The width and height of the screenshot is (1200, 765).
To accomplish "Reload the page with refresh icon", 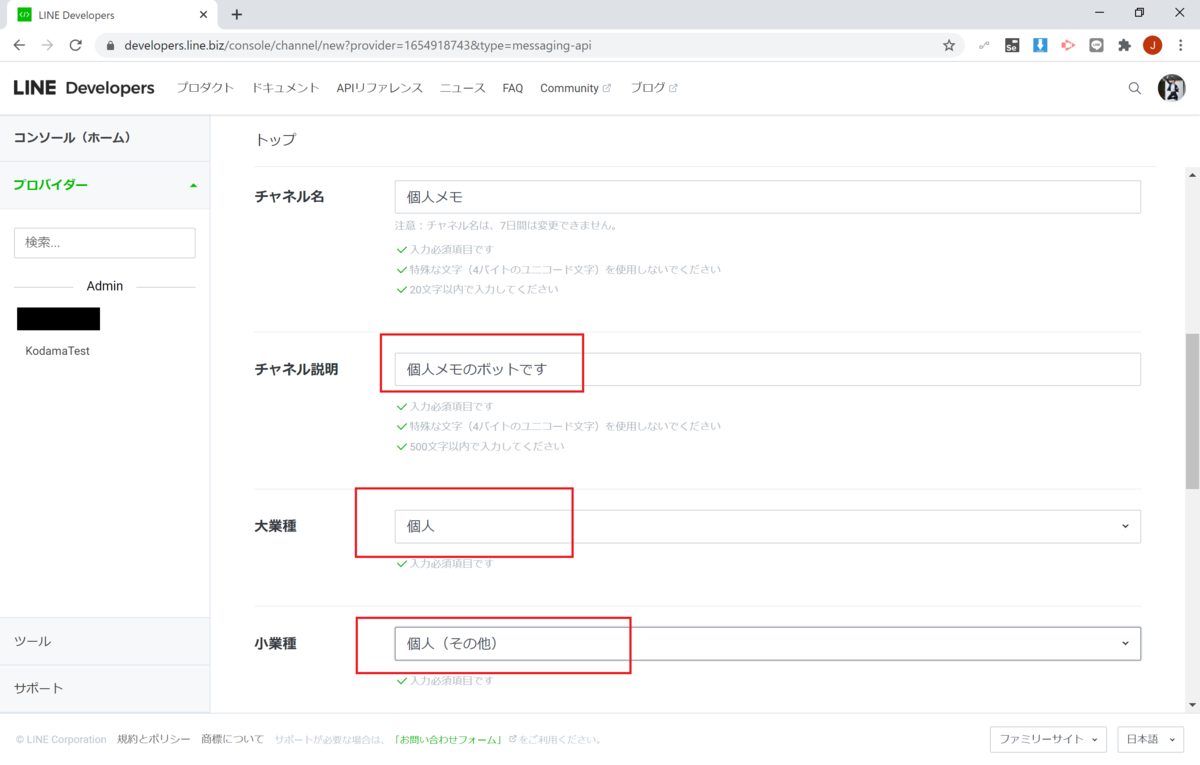I will click(75, 45).
